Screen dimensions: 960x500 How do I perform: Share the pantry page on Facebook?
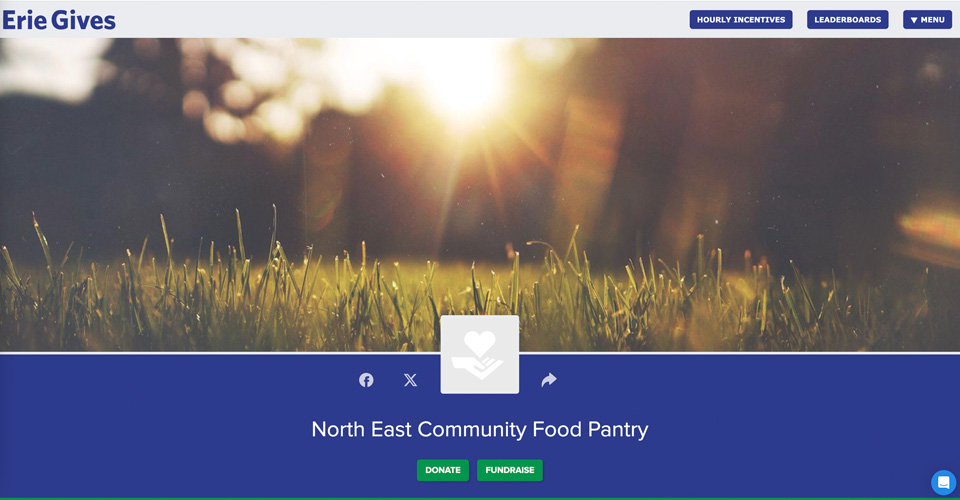click(366, 380)
